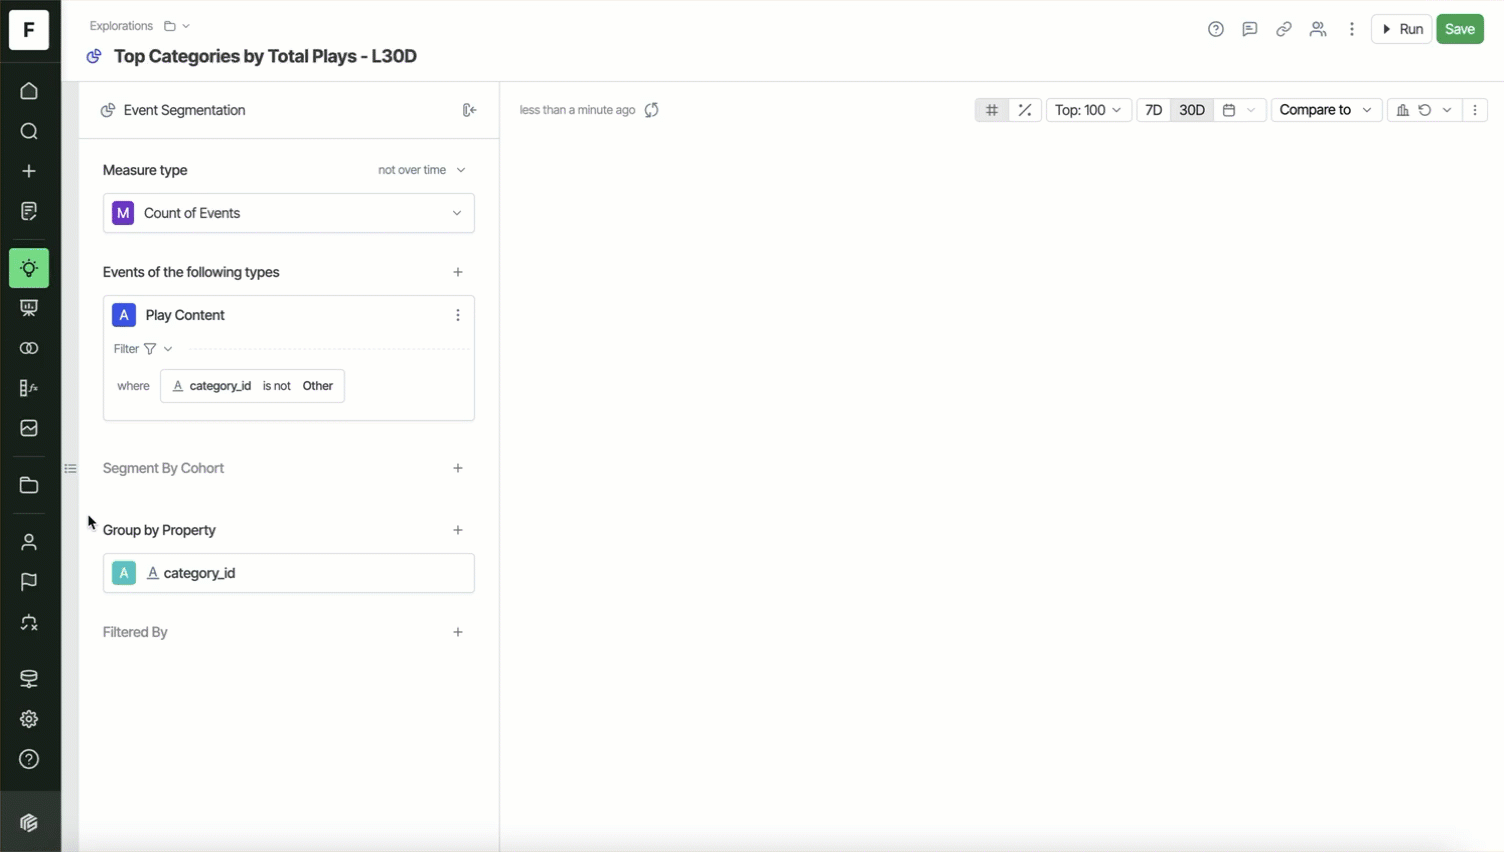Open the search icon in sidebar
The image size is (1504, 852).
29,131
